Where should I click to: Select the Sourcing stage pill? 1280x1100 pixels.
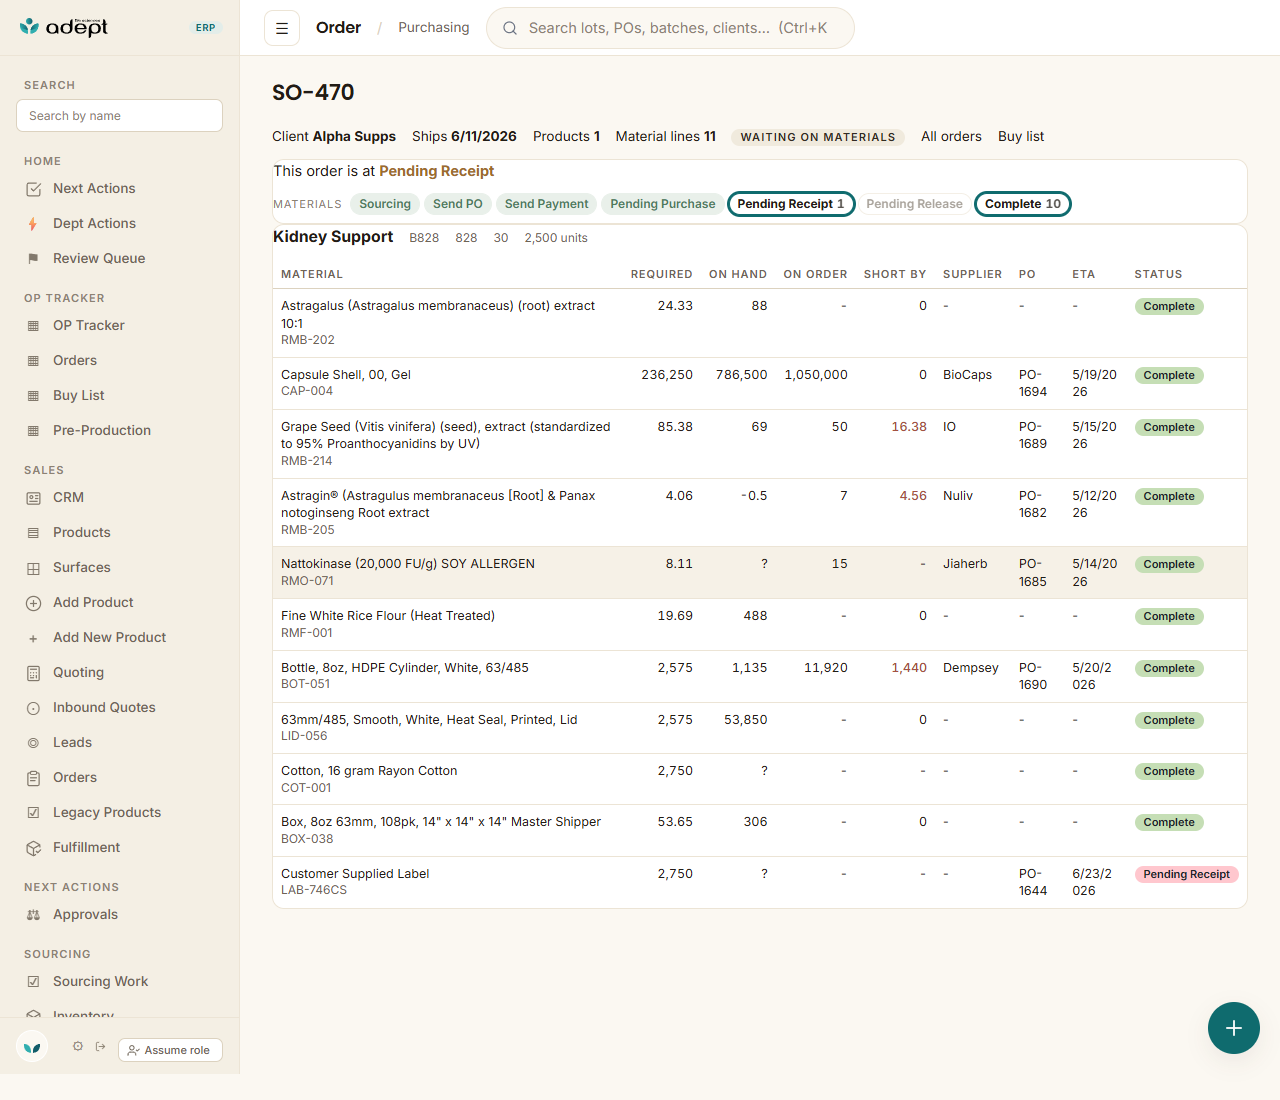point(385,204)
